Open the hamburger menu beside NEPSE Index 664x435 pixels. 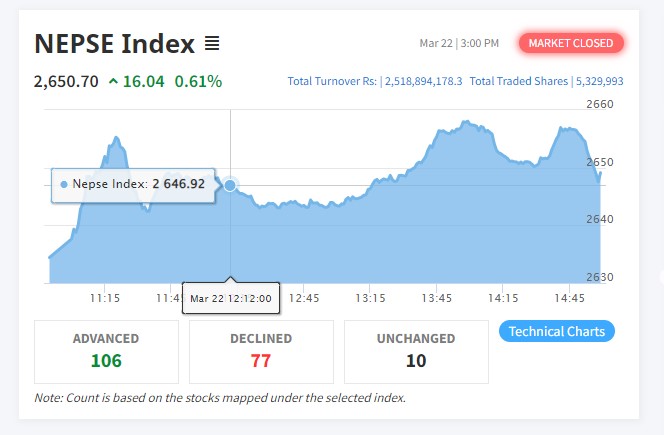coord(212,43)
